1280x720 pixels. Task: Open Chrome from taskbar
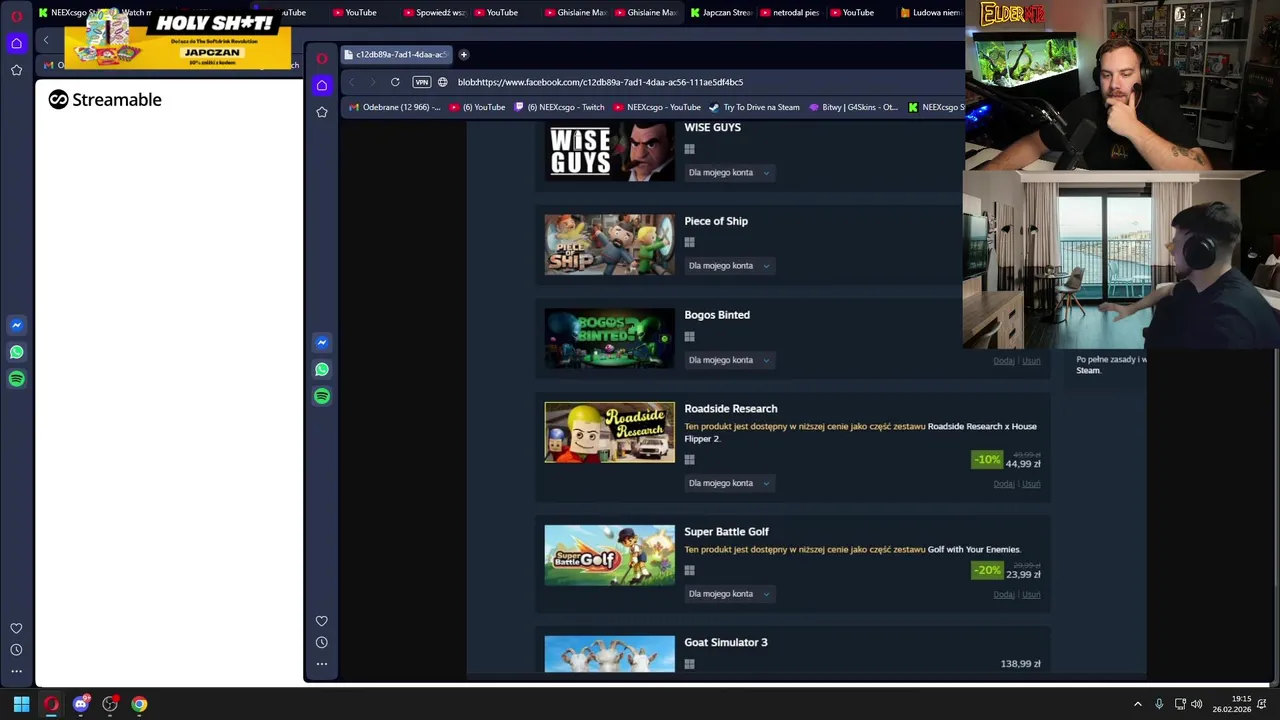(139, 704)
